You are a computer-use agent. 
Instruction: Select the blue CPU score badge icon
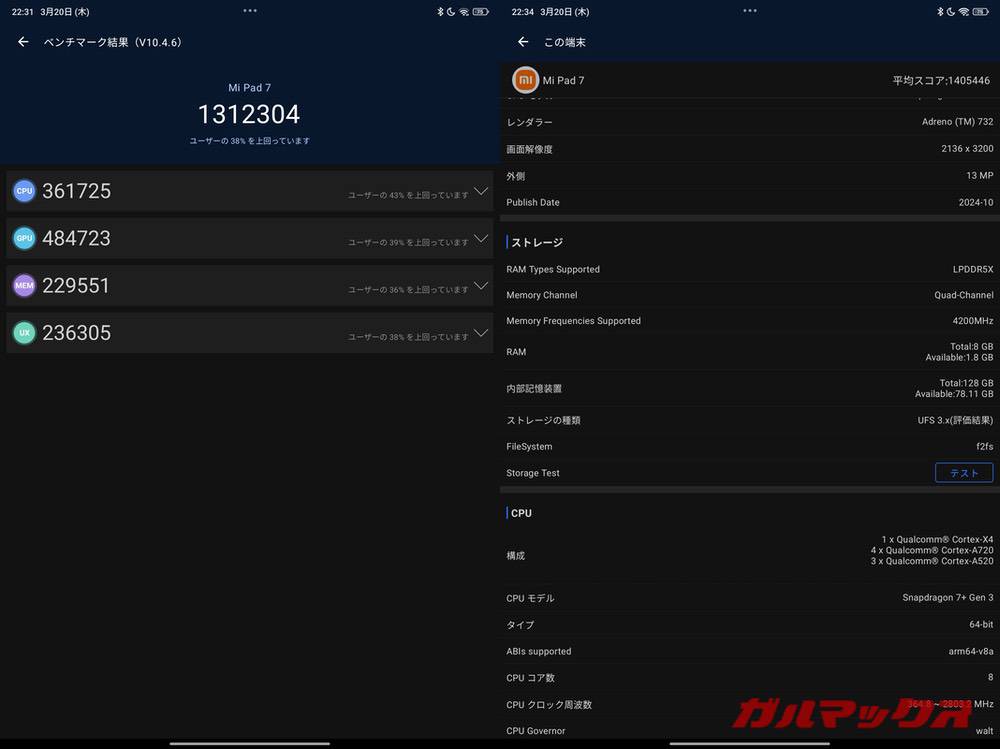[x=24, y=191]
